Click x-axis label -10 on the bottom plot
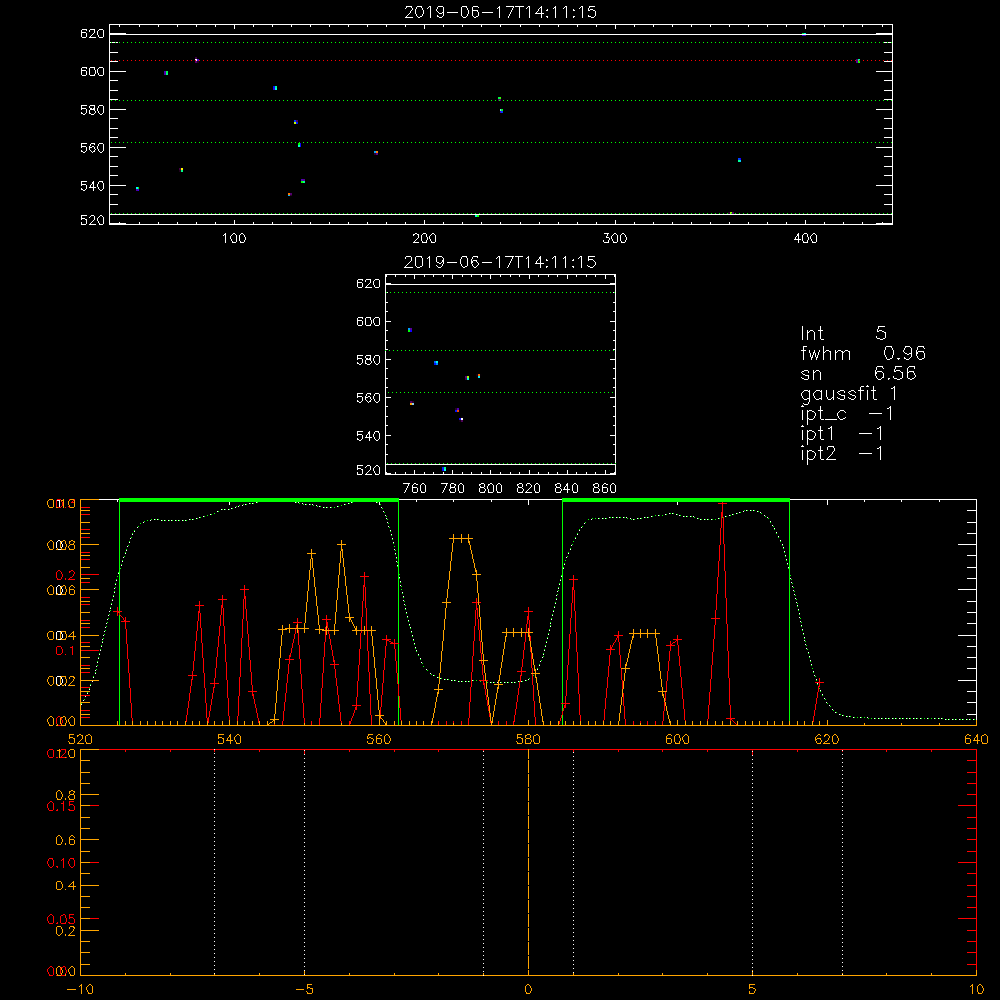Screen dimensions: 1000x1000 [80, 990]
